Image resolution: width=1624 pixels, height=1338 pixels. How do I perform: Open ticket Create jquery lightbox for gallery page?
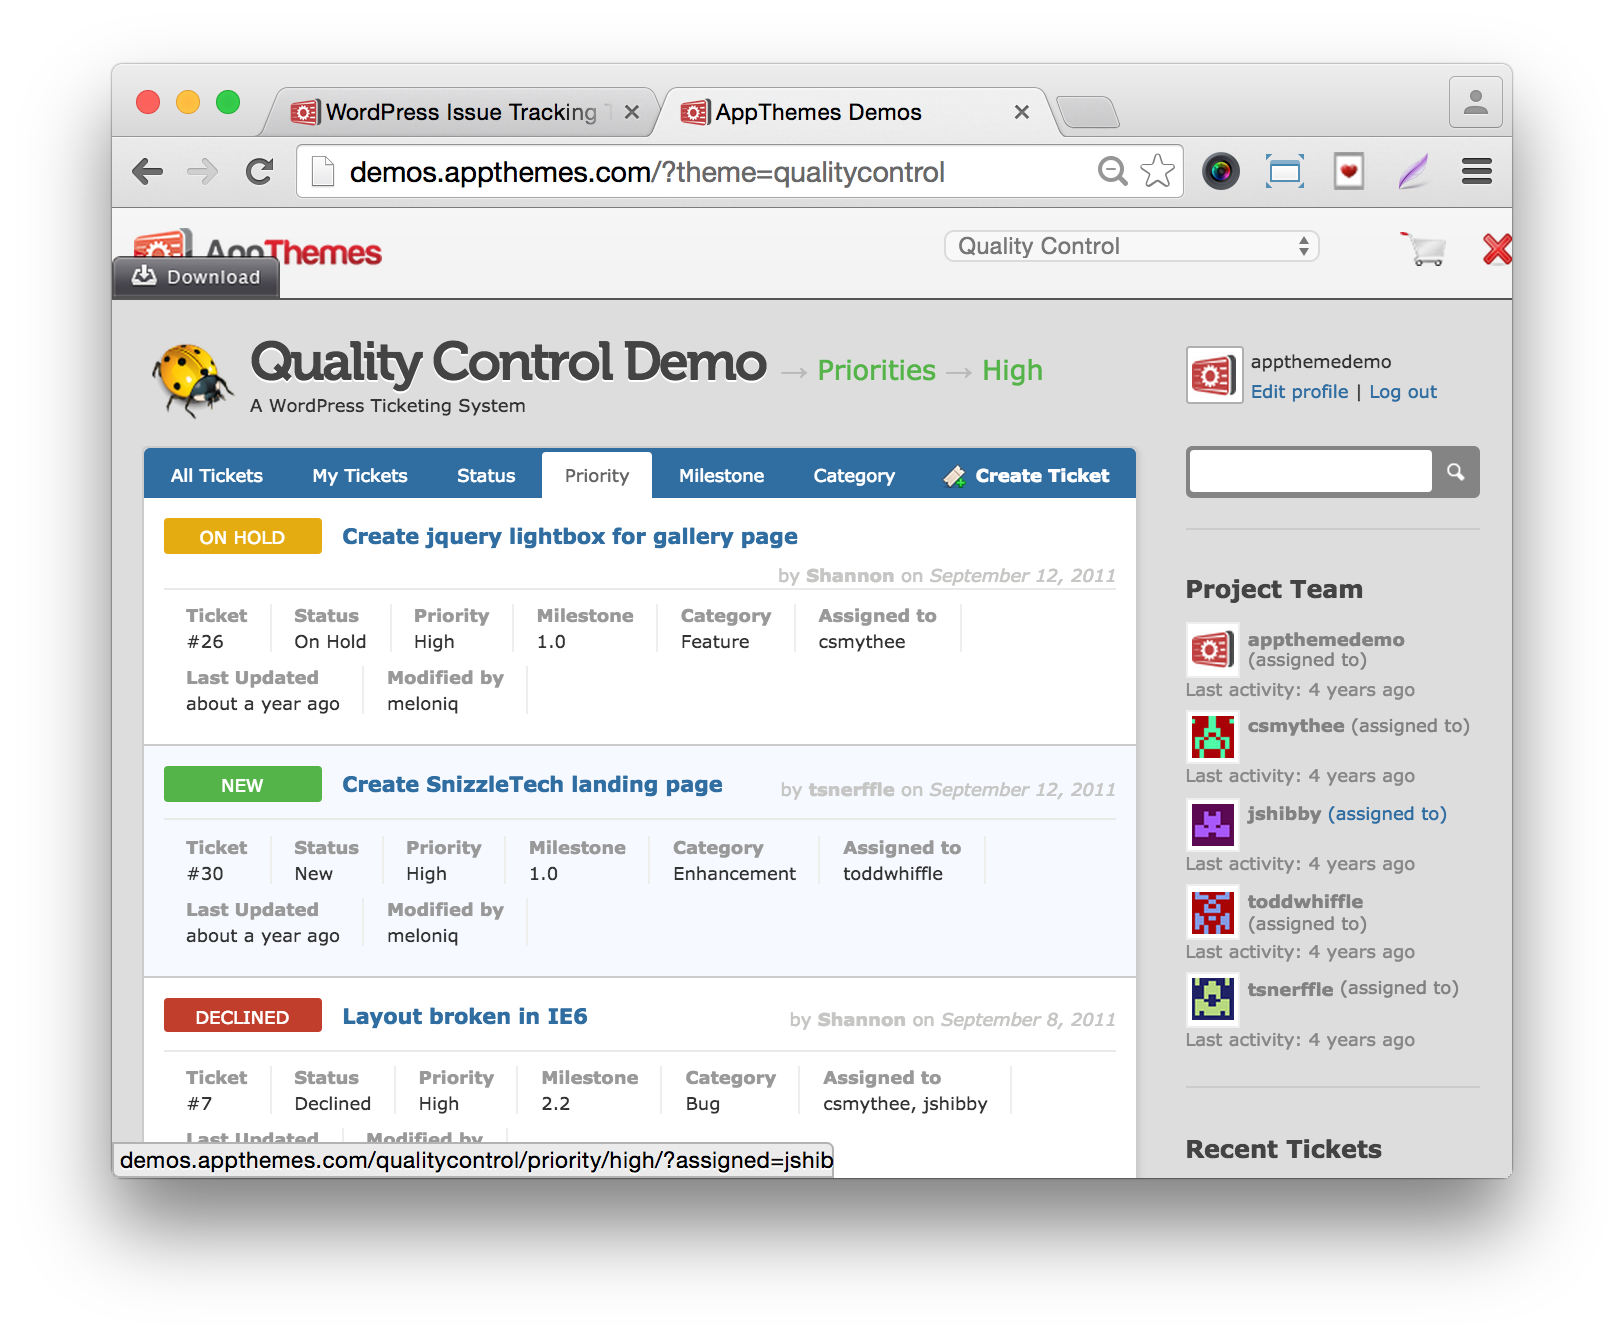[x=569, y=536]
